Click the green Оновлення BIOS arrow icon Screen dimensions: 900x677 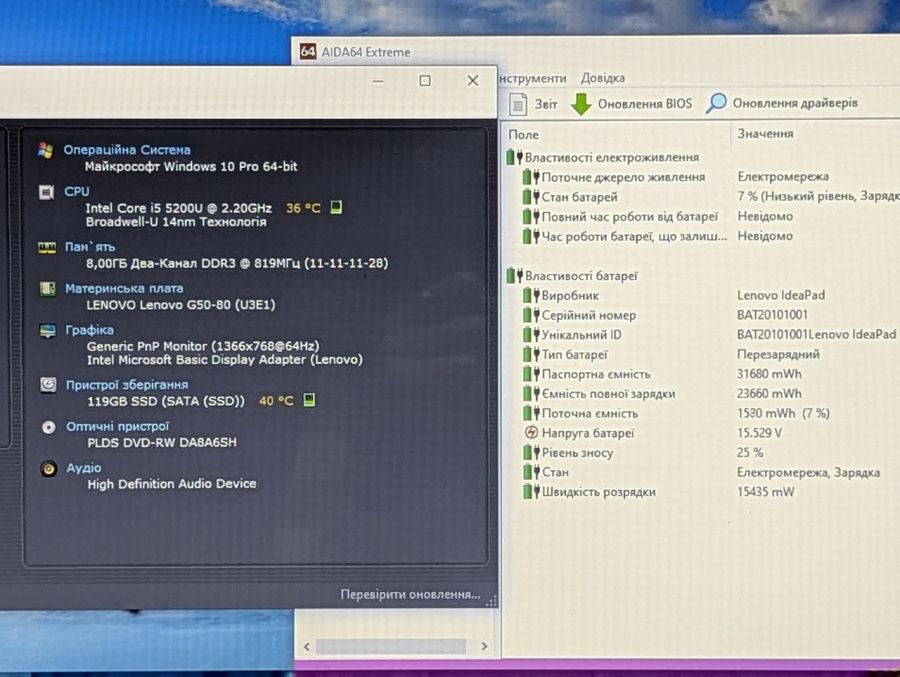point(581,104)
